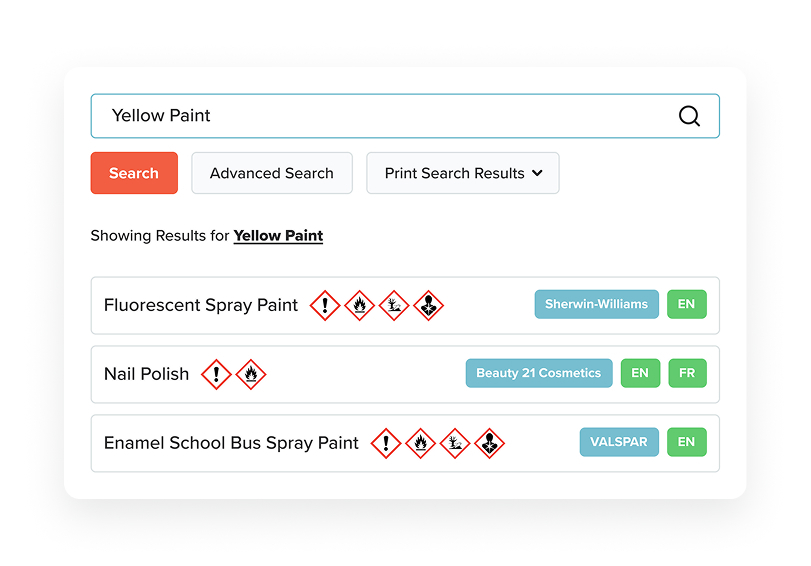
Task: Click the red Search button
Action: click(x=134, y=173)
